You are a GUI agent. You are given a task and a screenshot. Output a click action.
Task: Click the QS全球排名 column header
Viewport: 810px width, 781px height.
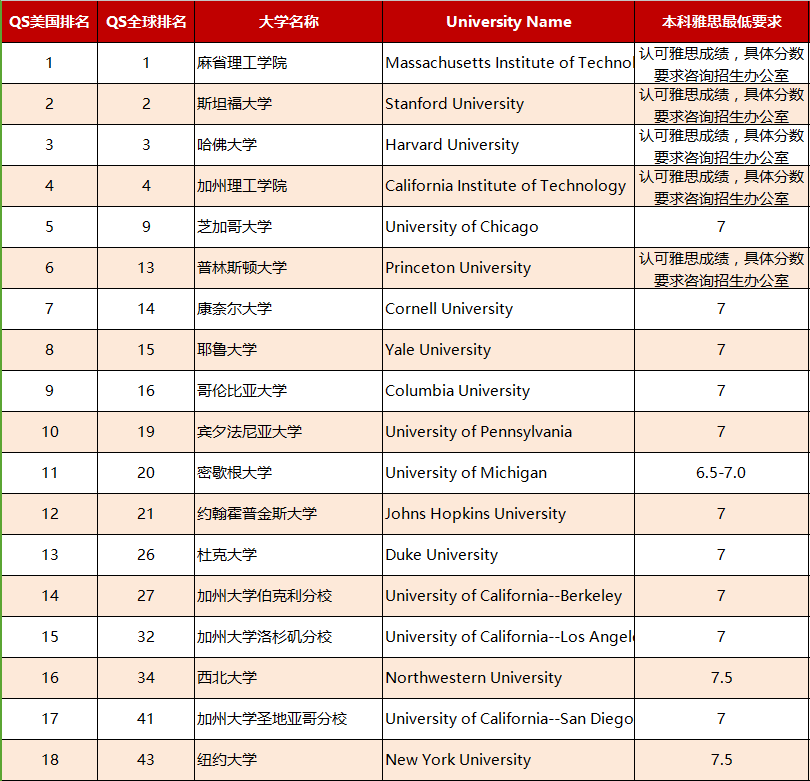coord(146,21)
